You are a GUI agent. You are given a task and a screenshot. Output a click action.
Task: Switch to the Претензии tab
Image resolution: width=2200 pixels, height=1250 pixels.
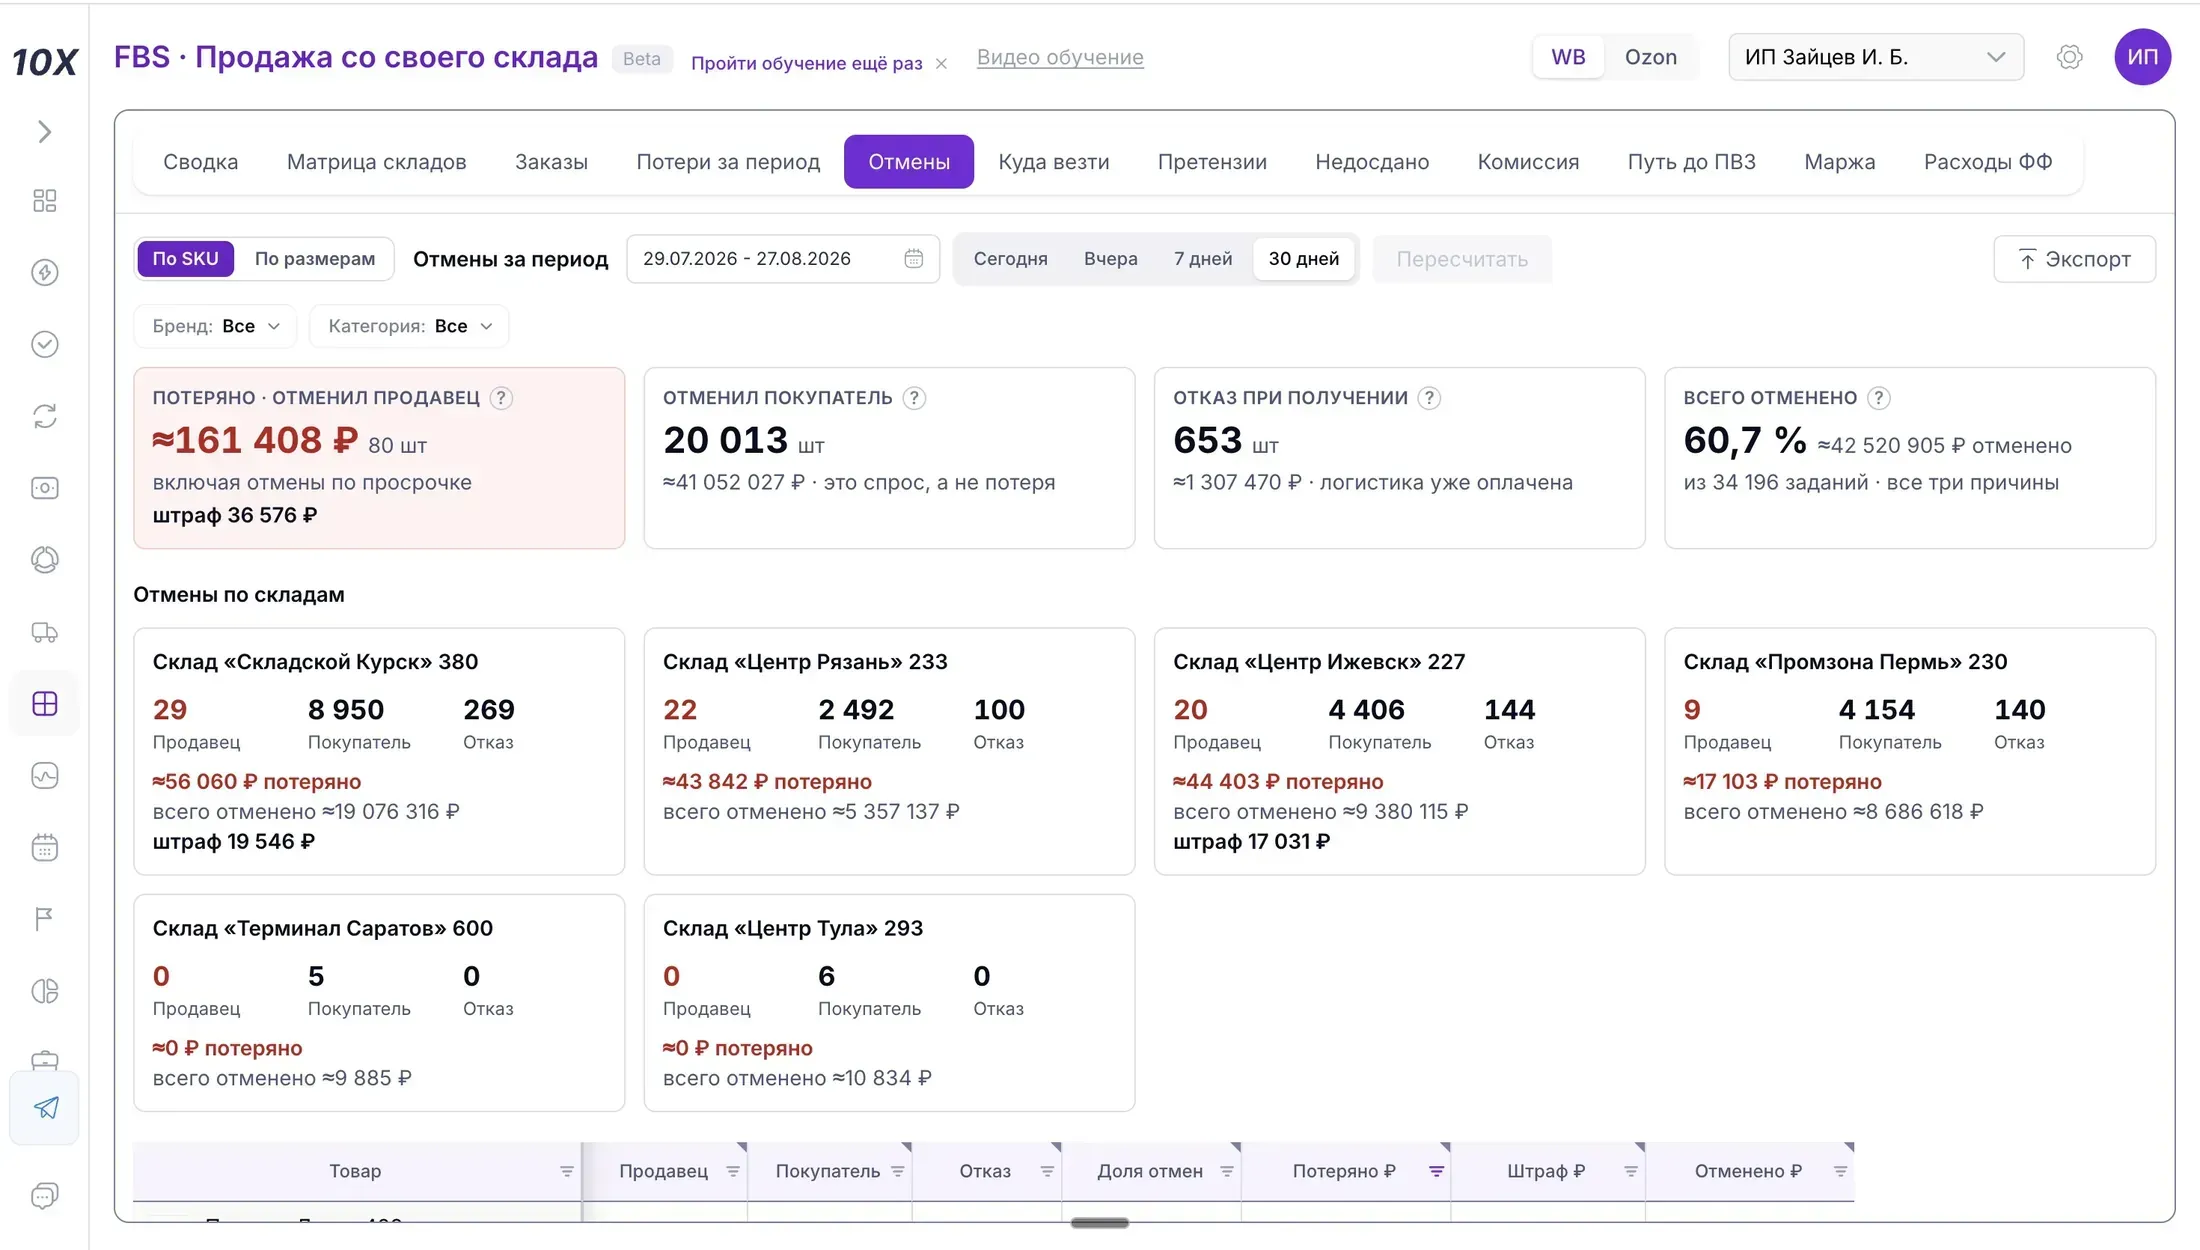pos(1212,162)
